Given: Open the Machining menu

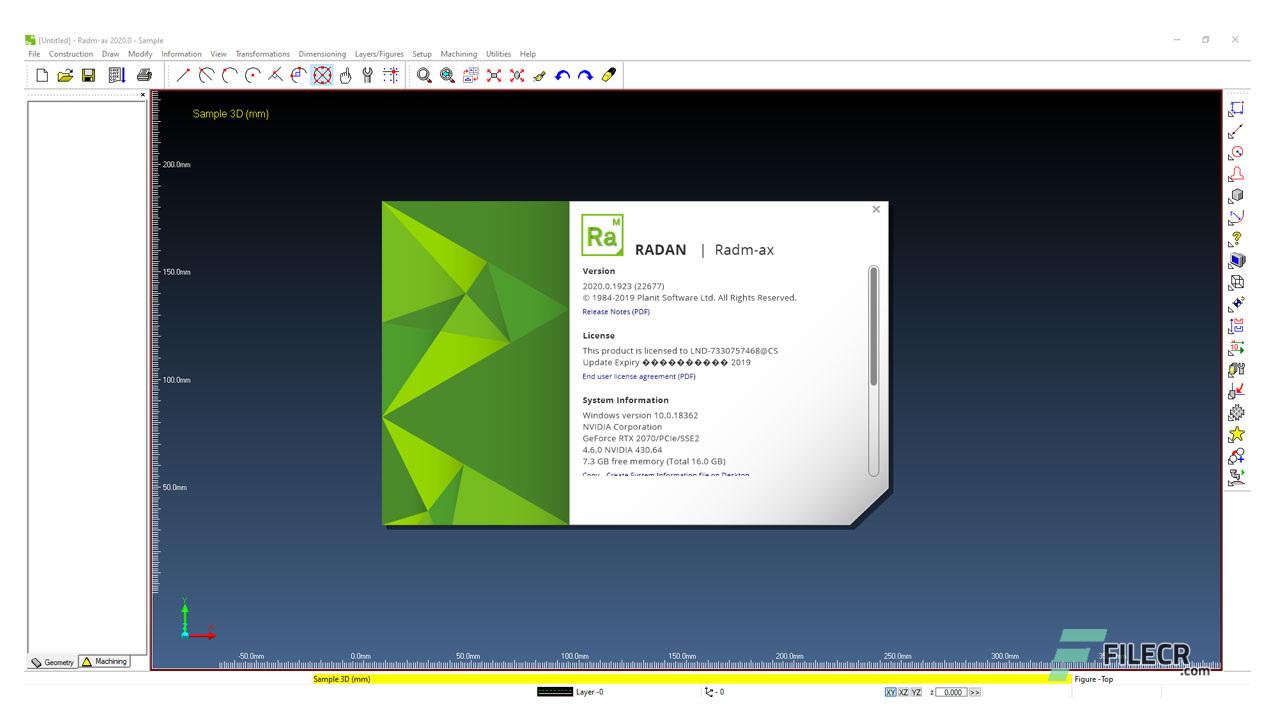Looking at the screenshot, I should click(459, 54).
